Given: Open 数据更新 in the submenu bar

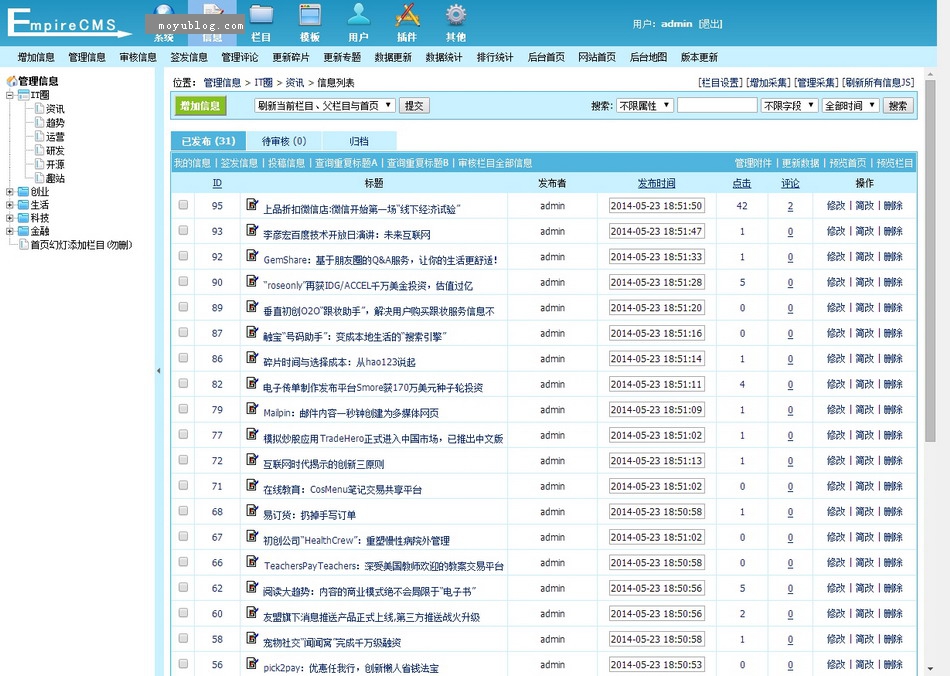Looking at the screenshot, I should tap(393, 57).
